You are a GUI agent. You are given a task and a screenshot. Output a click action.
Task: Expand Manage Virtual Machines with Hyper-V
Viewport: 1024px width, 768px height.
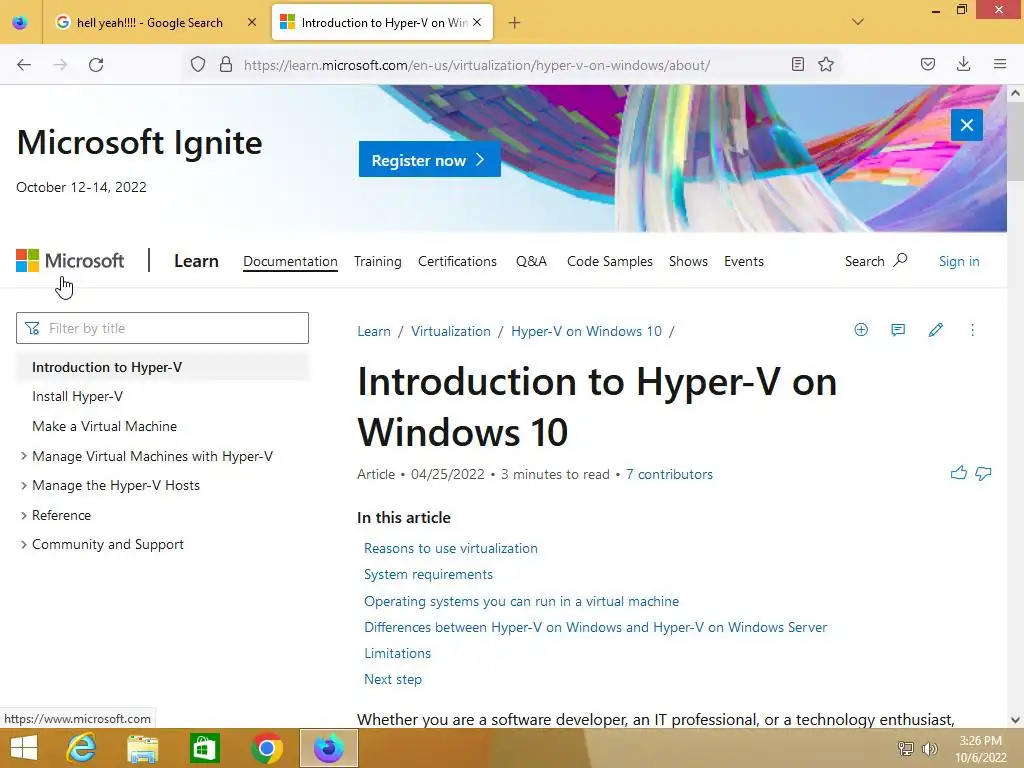[24, 456]
